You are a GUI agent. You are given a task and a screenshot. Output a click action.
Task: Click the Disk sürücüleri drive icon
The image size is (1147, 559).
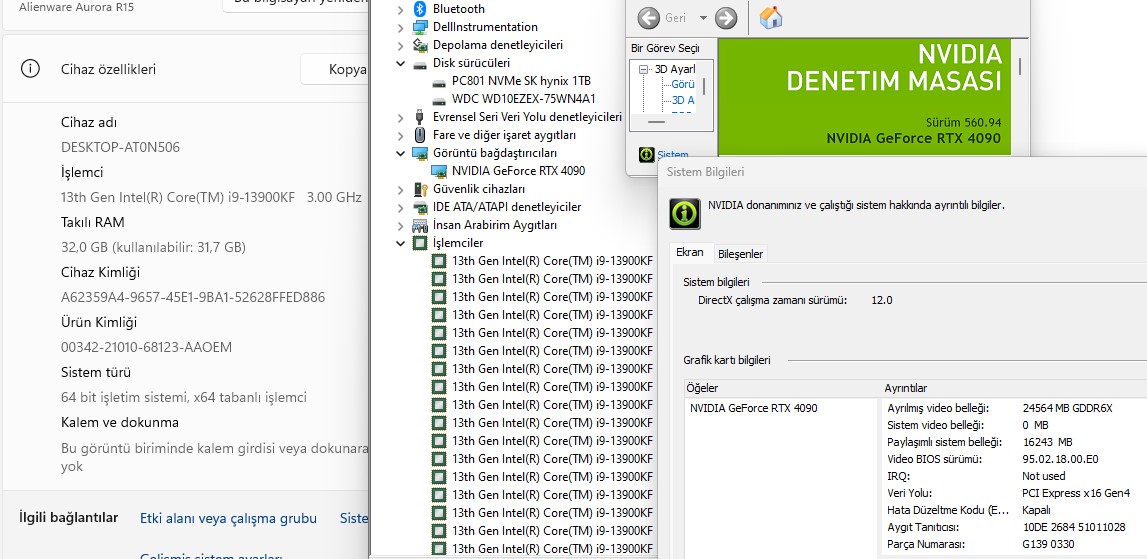coord(420,63)
